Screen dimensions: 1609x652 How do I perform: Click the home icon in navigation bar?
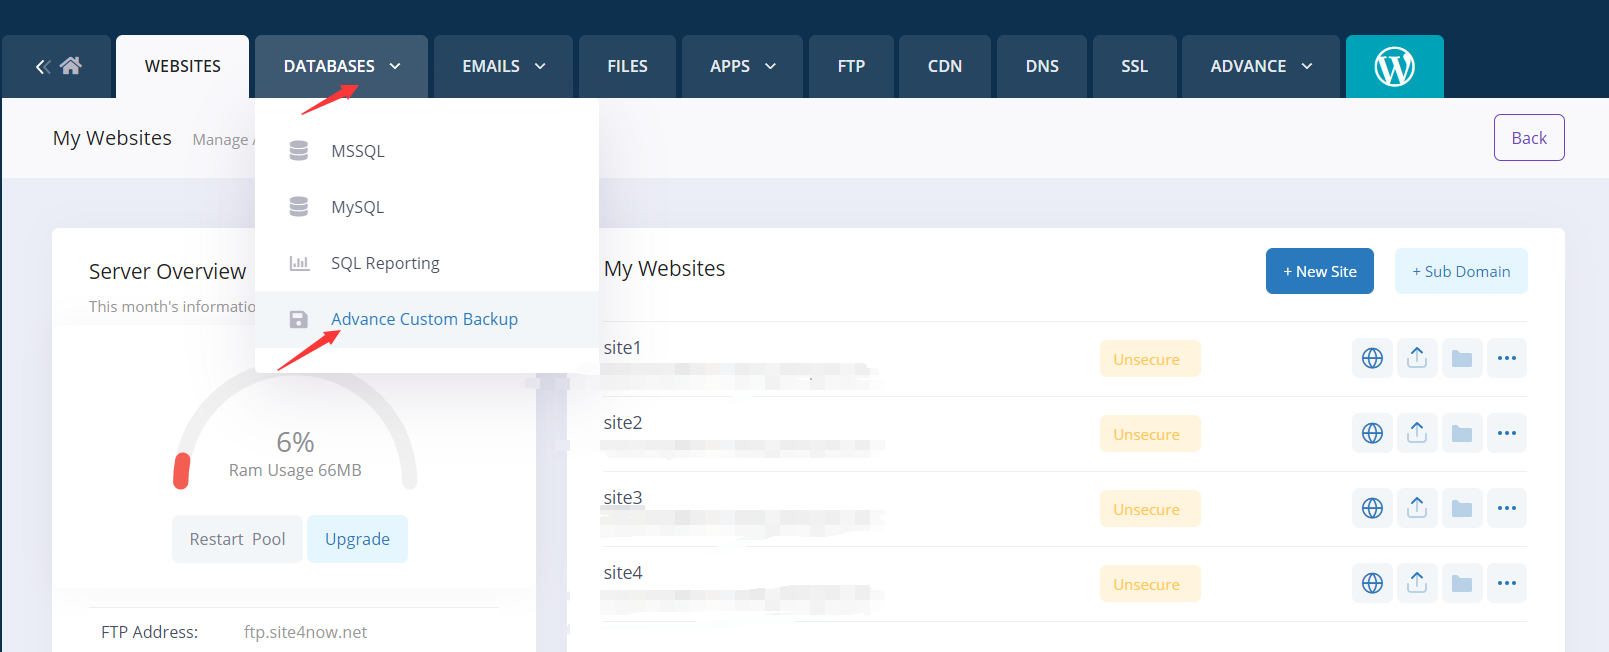pyautogui.click(x=70, y=66)
